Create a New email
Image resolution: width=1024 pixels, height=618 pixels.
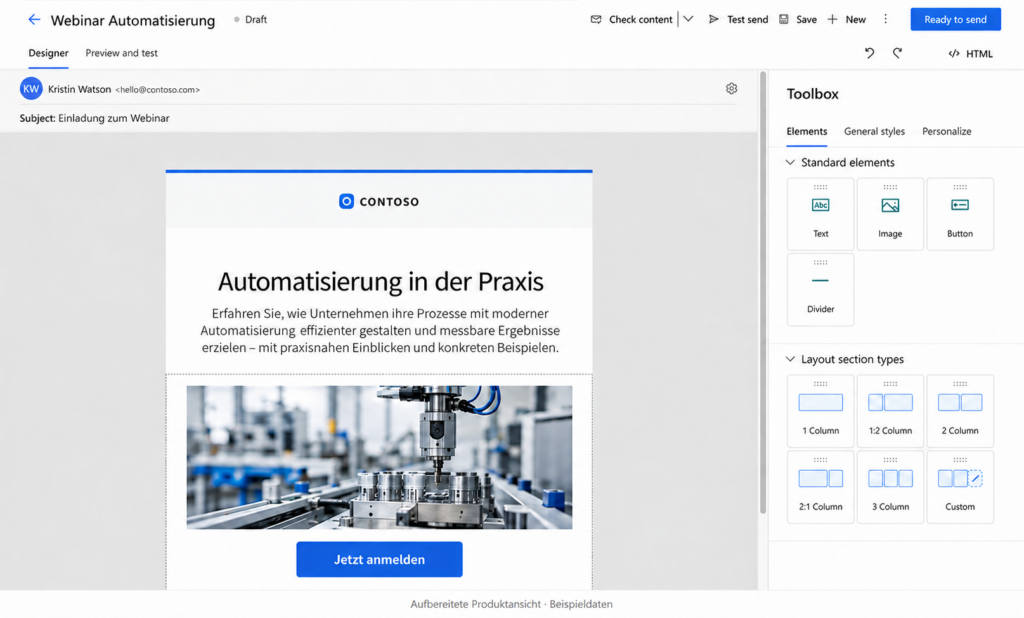click(x=847, y=20)
